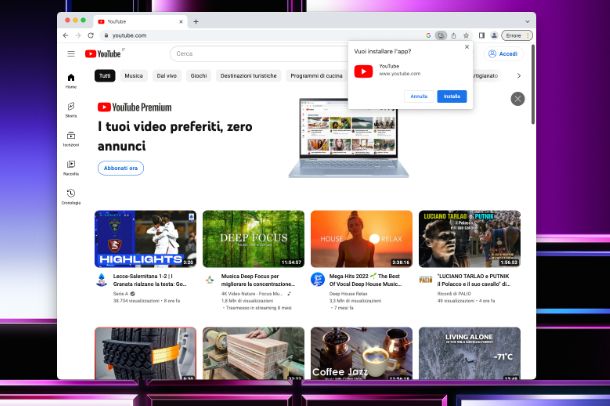
Task: Select the Tutti category chip
Action: coord(105,76)
